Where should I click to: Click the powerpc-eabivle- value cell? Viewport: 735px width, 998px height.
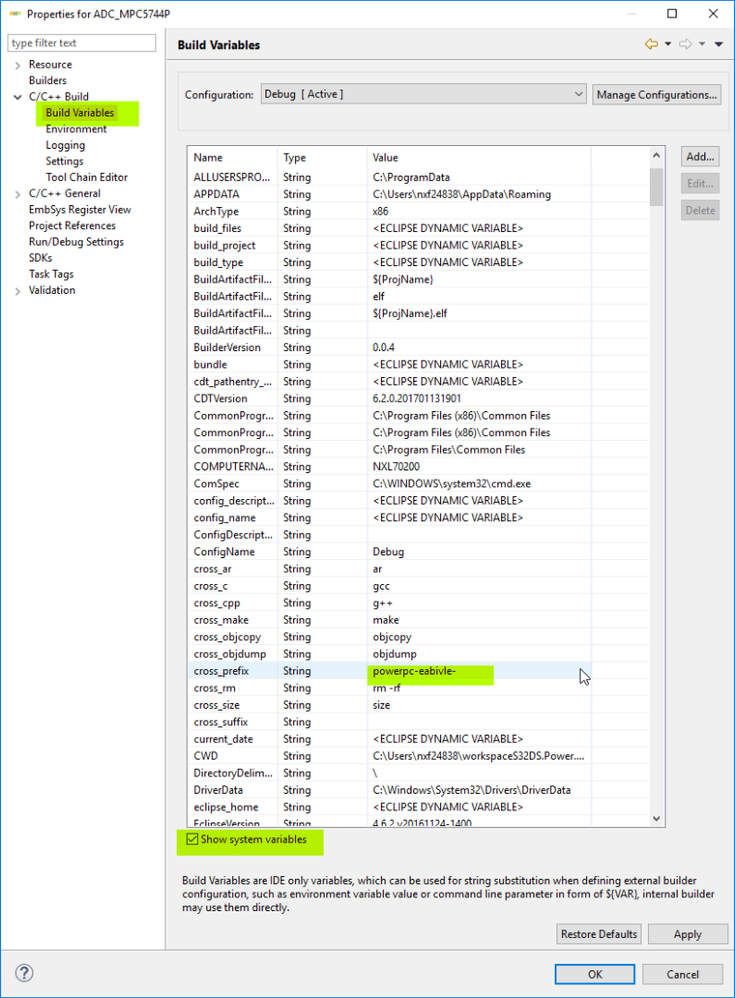tap(479, 671)
